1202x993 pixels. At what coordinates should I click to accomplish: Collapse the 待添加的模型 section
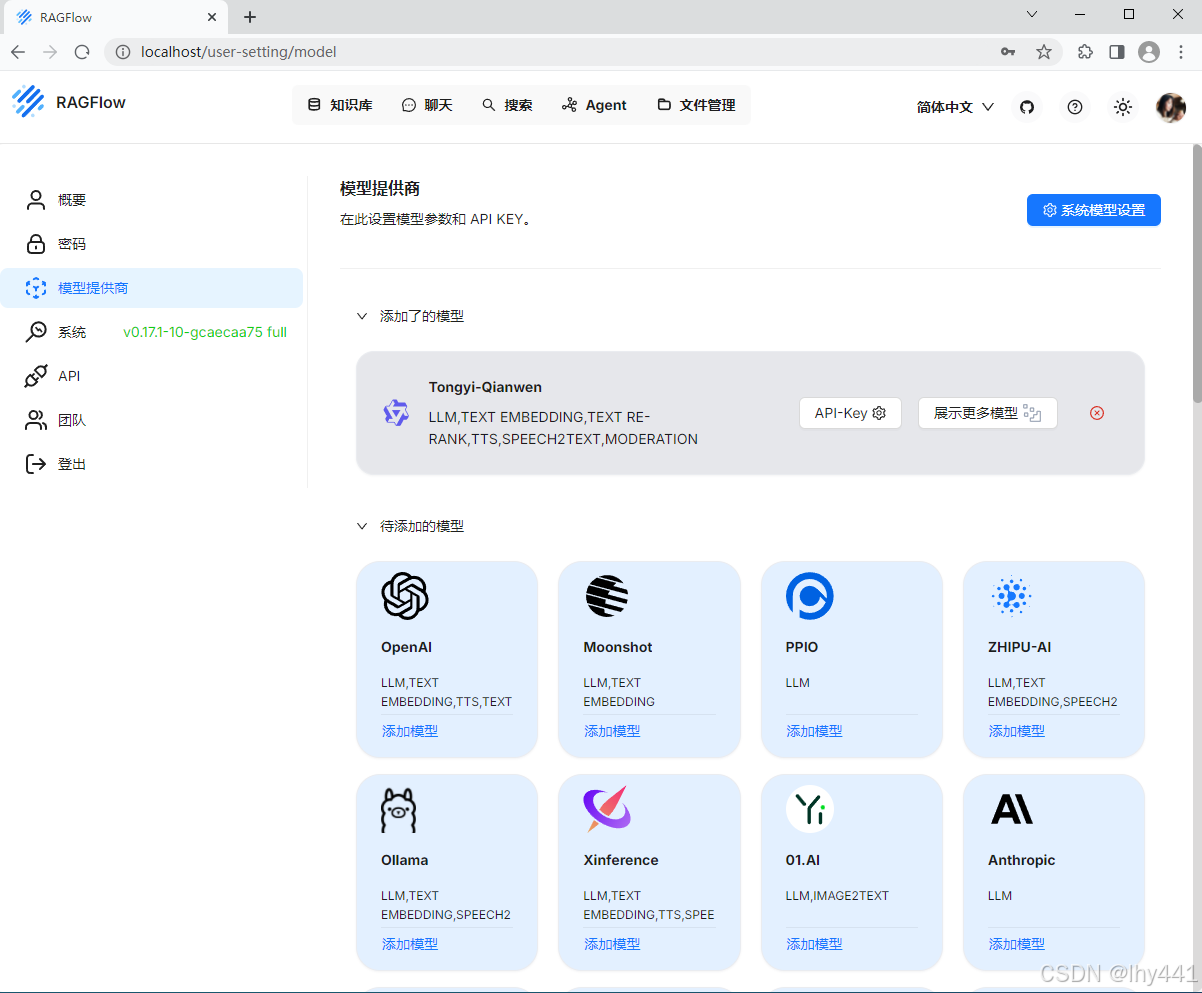pyautogui.click(x=362, y=526)
